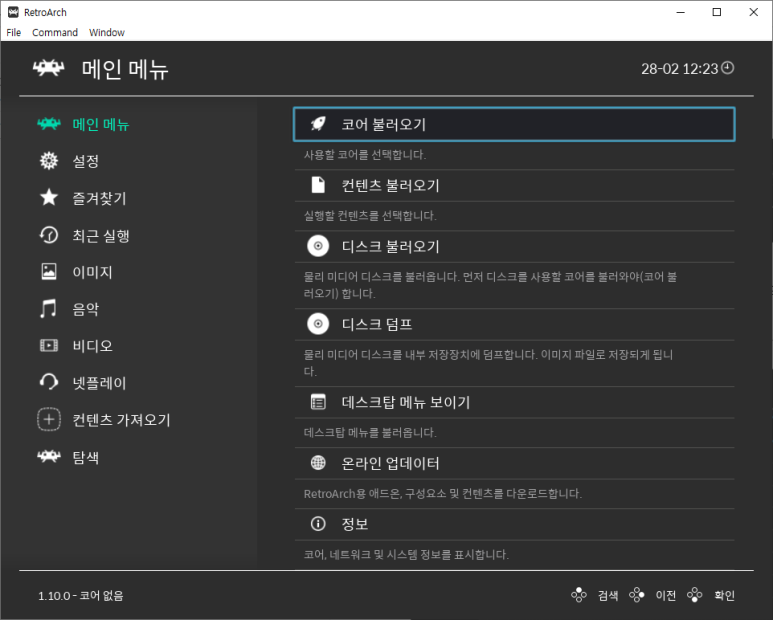Image resolution: width=773 pixels, height=620 pixels.
Task: Select 디스크 덤프 entry
Action: pos(514,324)
